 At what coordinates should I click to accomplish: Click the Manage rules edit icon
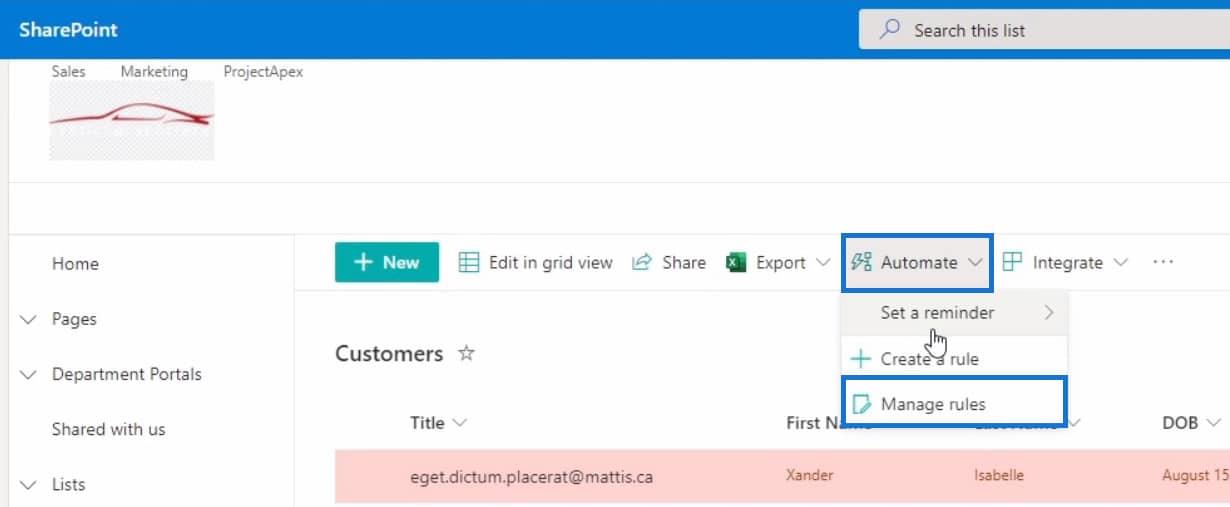[x=860, y=404]
